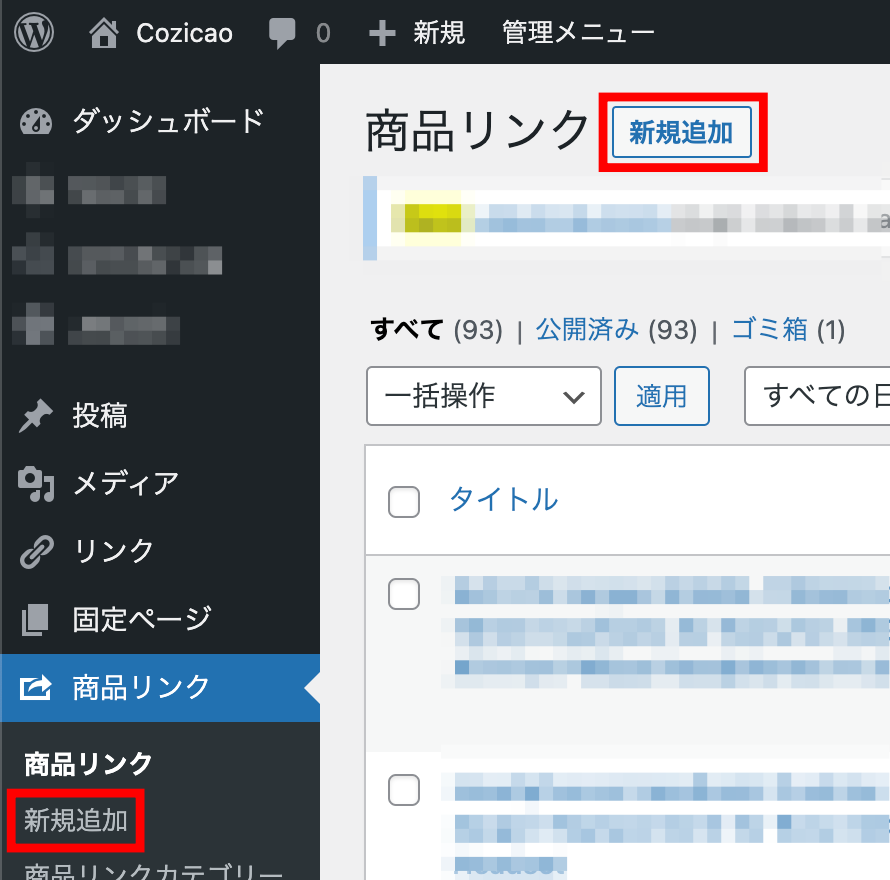Click the pages icon for 固定ページ
Image resolution: width=890 pixels, height=880 pixels.
[x=35, y=619]
